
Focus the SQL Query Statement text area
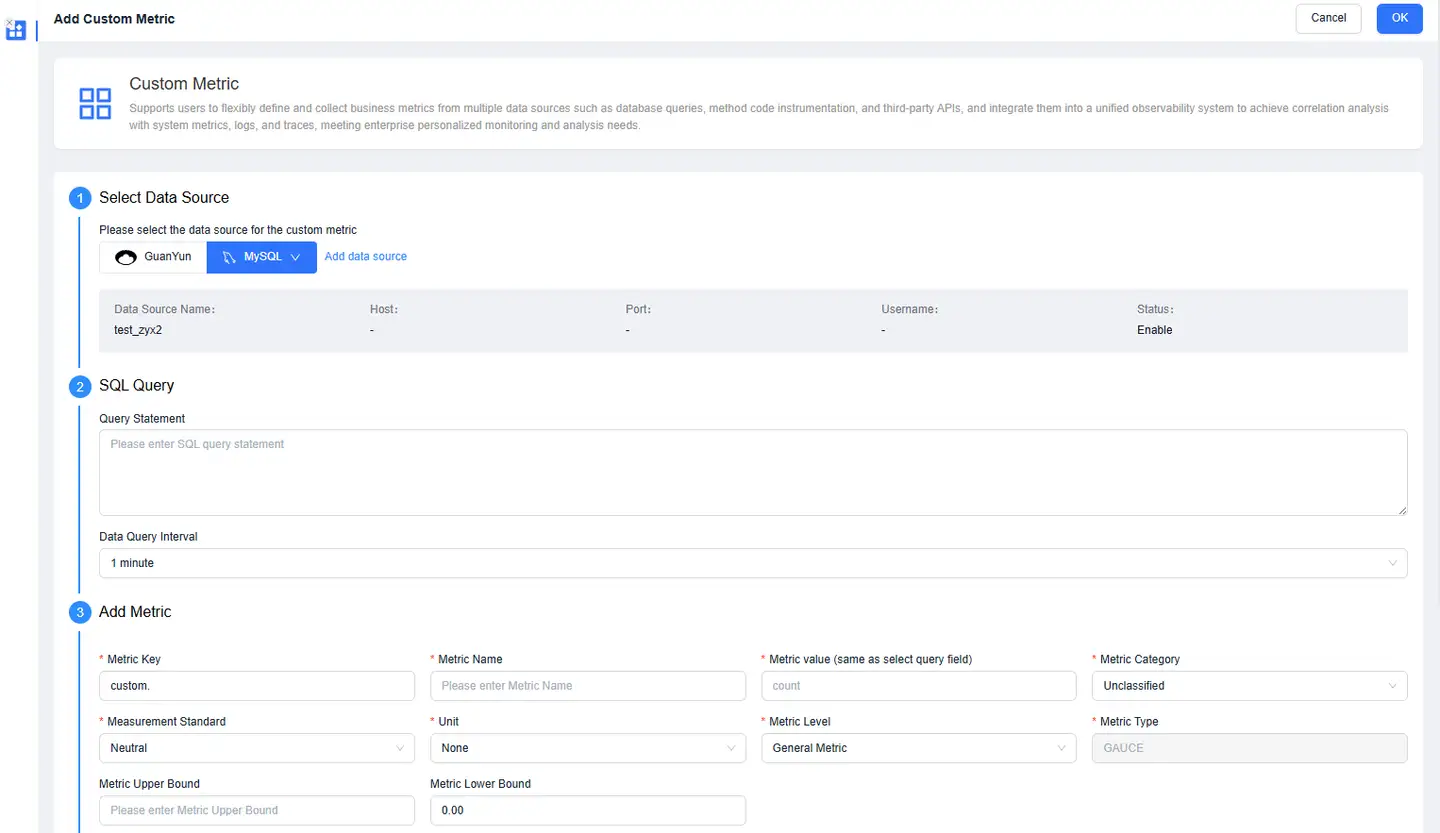[x=752, y=473]
